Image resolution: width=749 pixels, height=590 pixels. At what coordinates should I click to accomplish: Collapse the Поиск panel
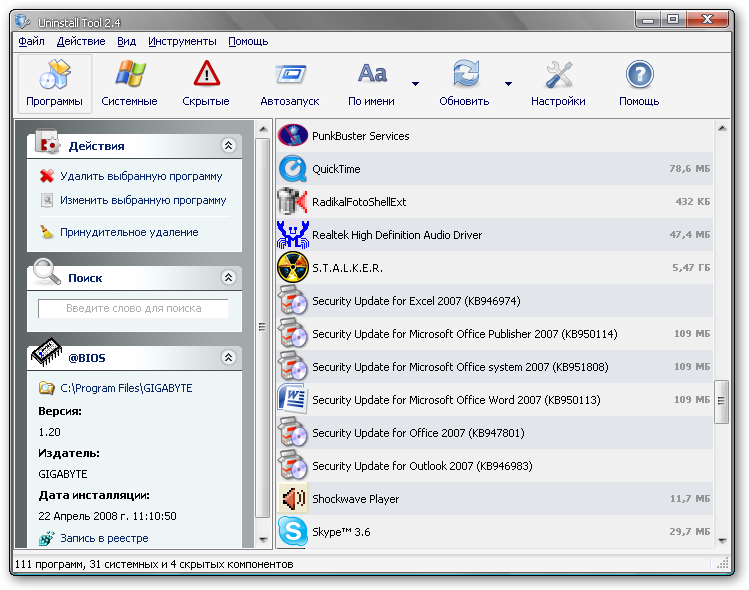coord(228,278)
